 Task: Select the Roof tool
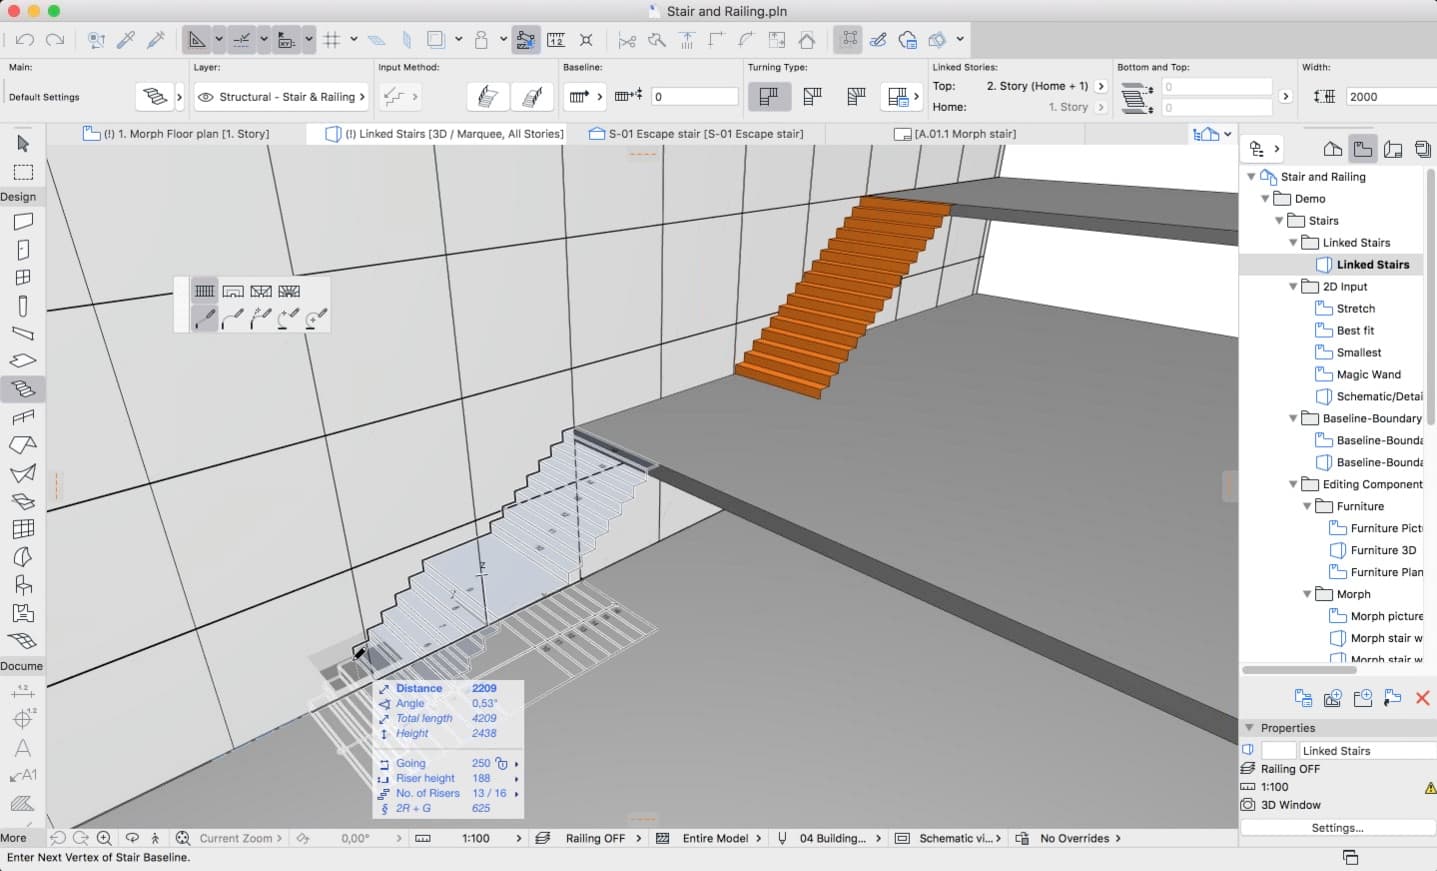(x=23, y=444)
